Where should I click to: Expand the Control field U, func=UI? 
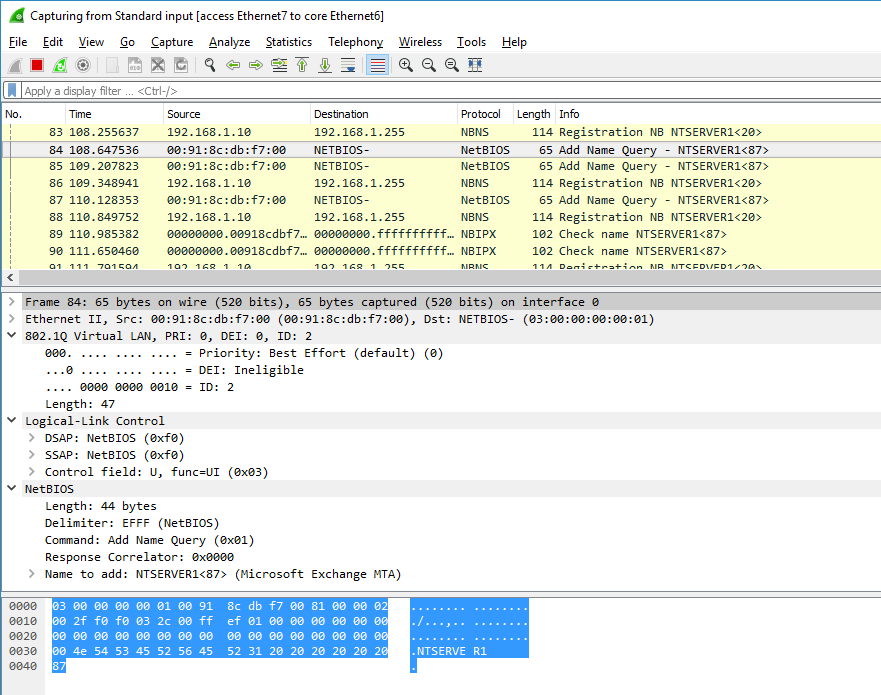click(x=31, y=471)
